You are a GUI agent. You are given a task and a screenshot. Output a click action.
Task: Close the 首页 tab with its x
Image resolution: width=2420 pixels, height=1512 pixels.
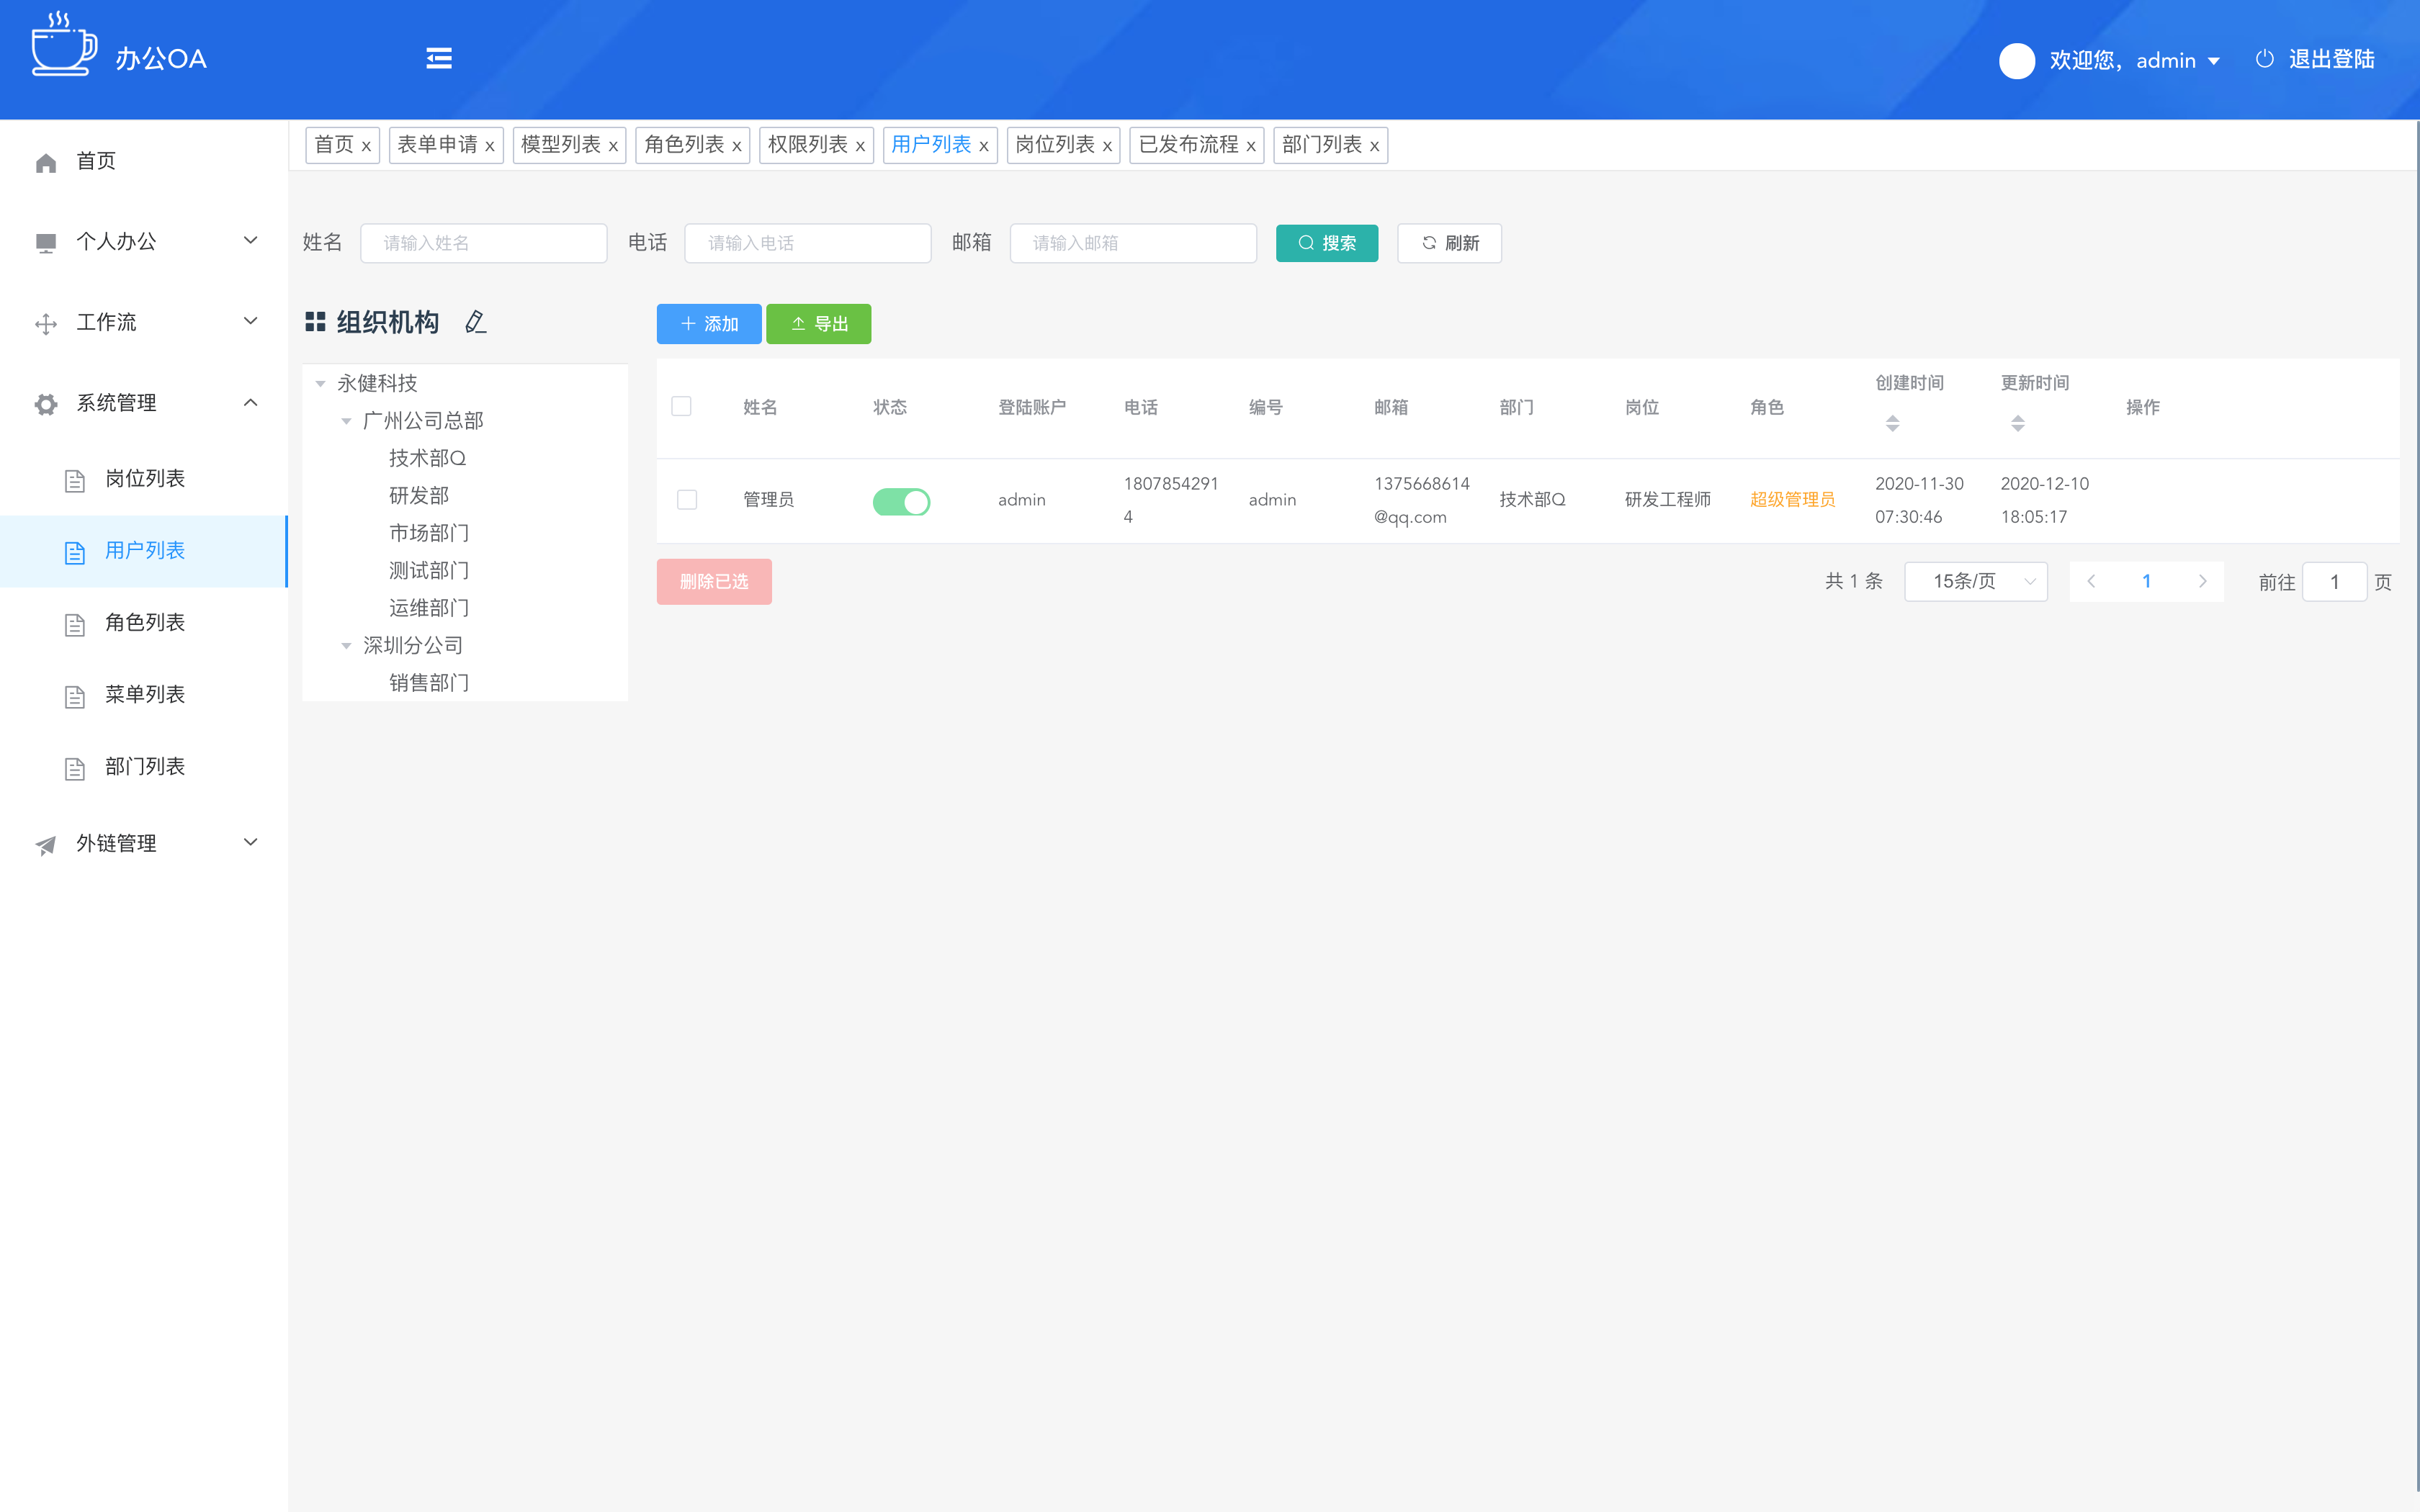click(366, 146)
